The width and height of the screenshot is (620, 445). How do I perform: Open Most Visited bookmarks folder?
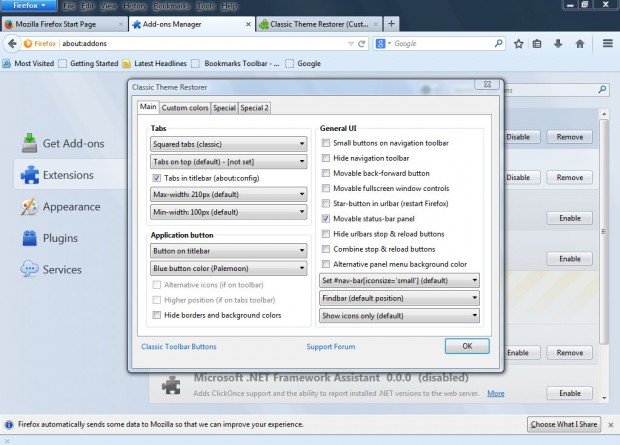click(28, 63)
